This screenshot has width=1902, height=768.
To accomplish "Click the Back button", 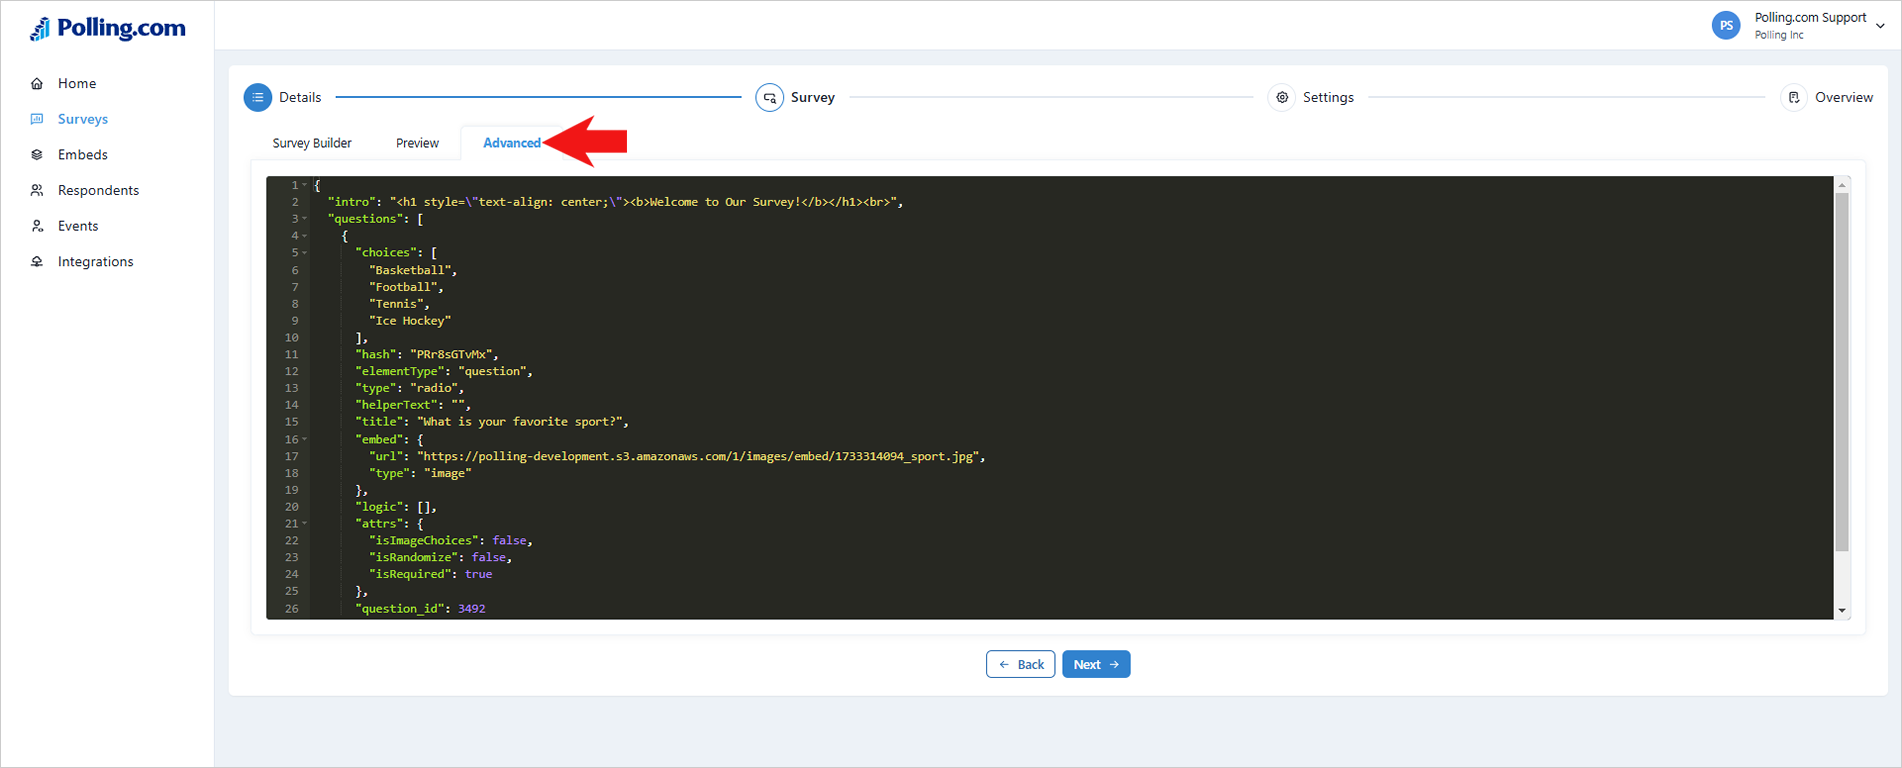I will [x=1020, y=664].
